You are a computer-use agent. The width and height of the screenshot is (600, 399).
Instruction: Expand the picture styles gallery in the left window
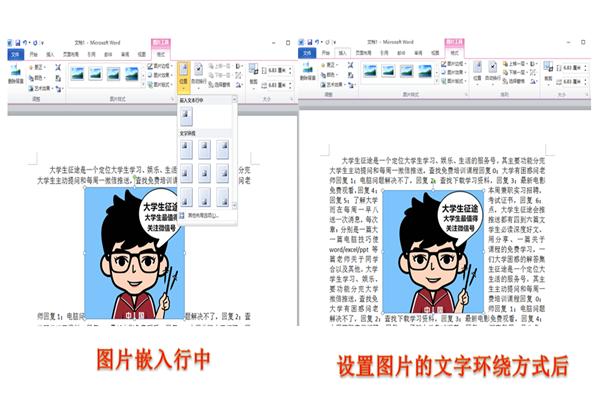click(x=143, y=85)
